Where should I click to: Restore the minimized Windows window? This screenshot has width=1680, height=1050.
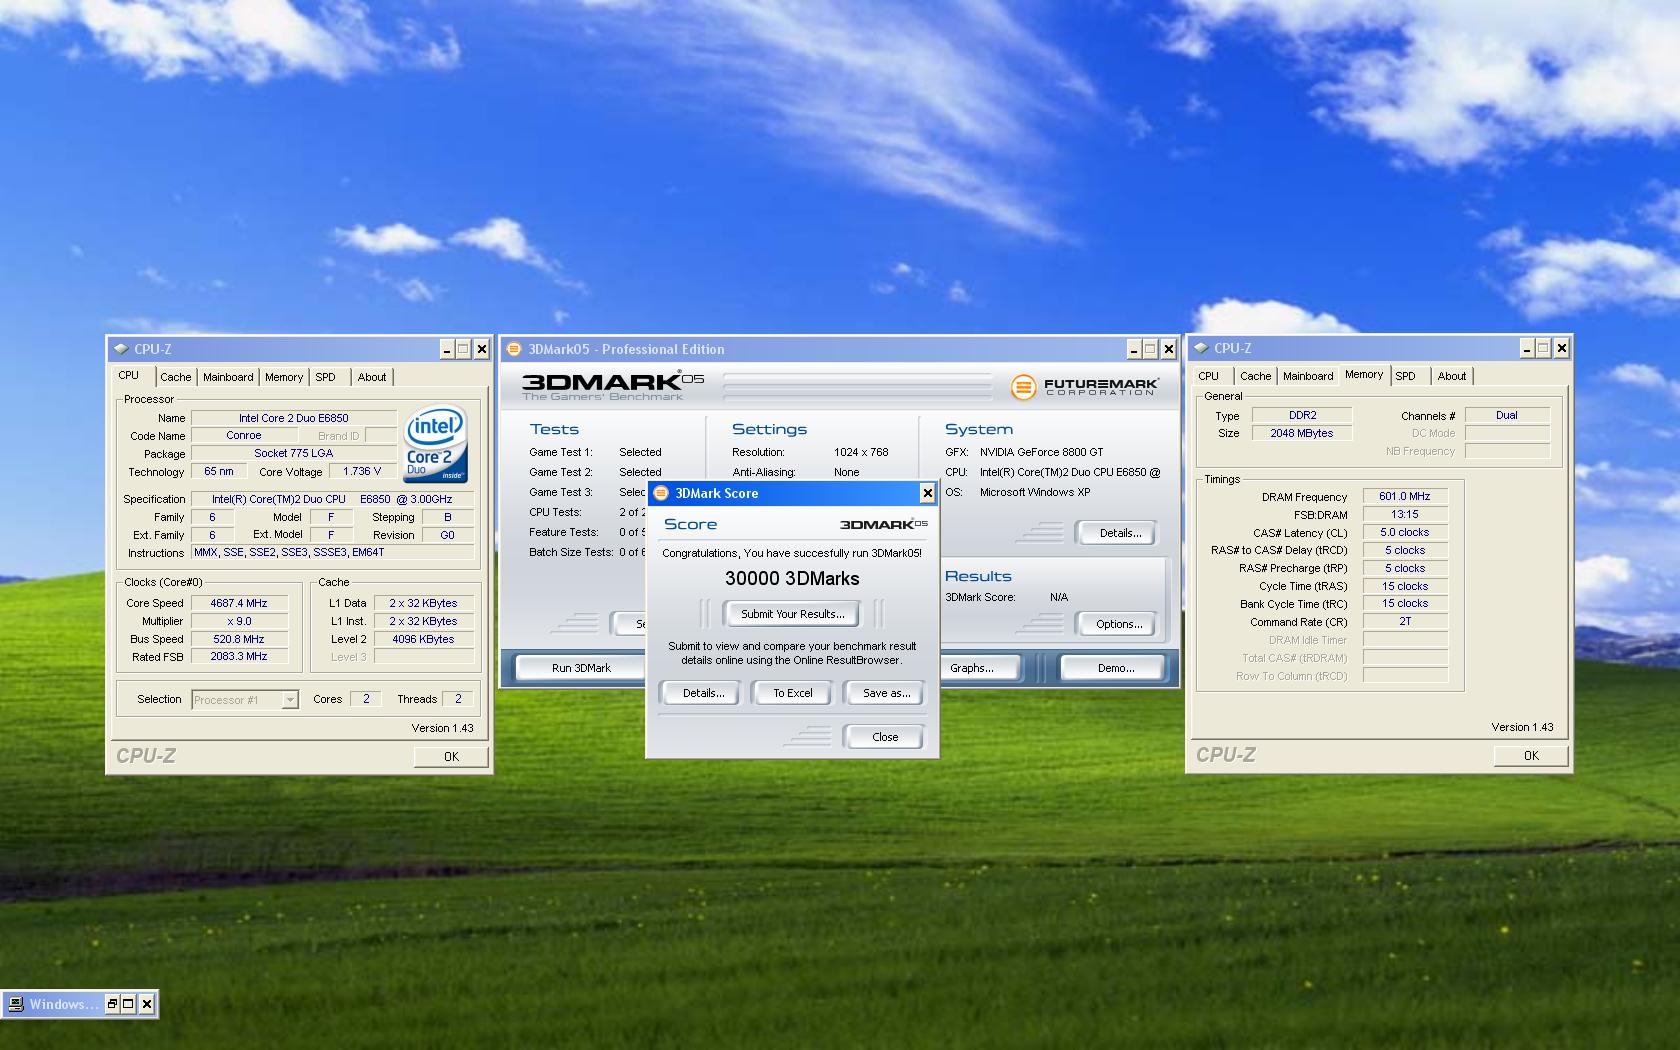click(x=112, y=1004)
